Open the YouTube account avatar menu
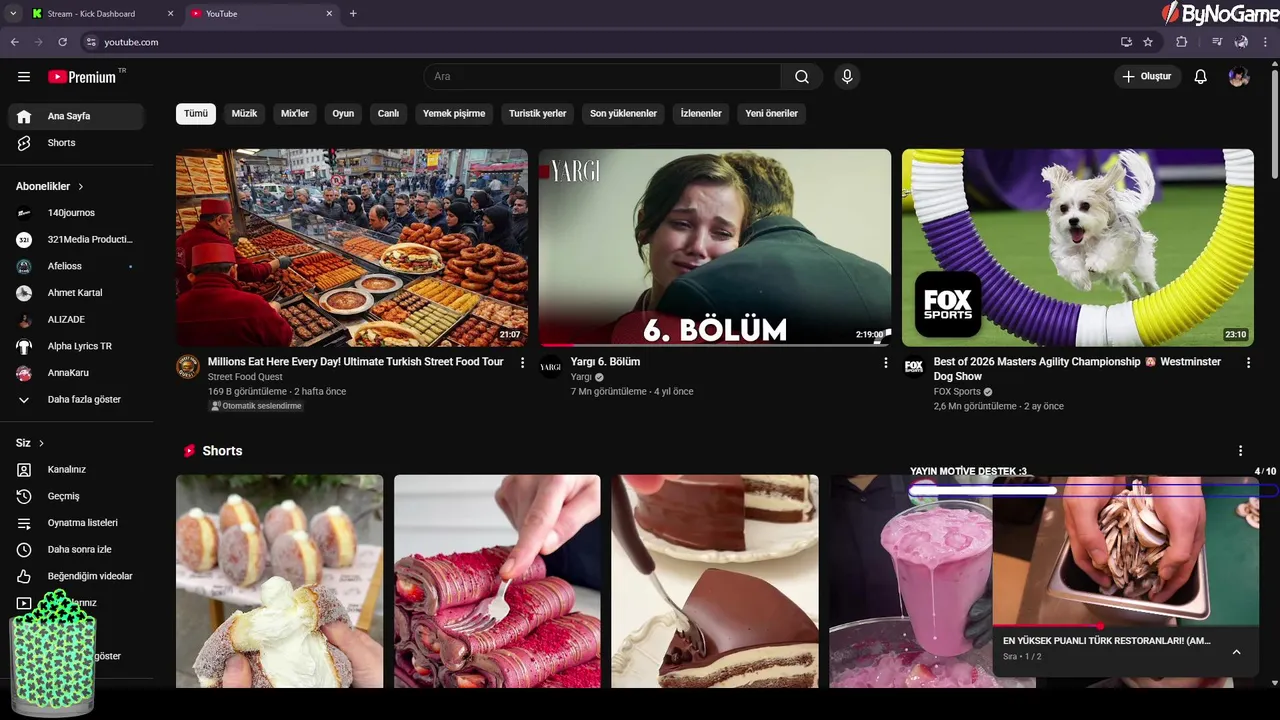 point(1239,77)
